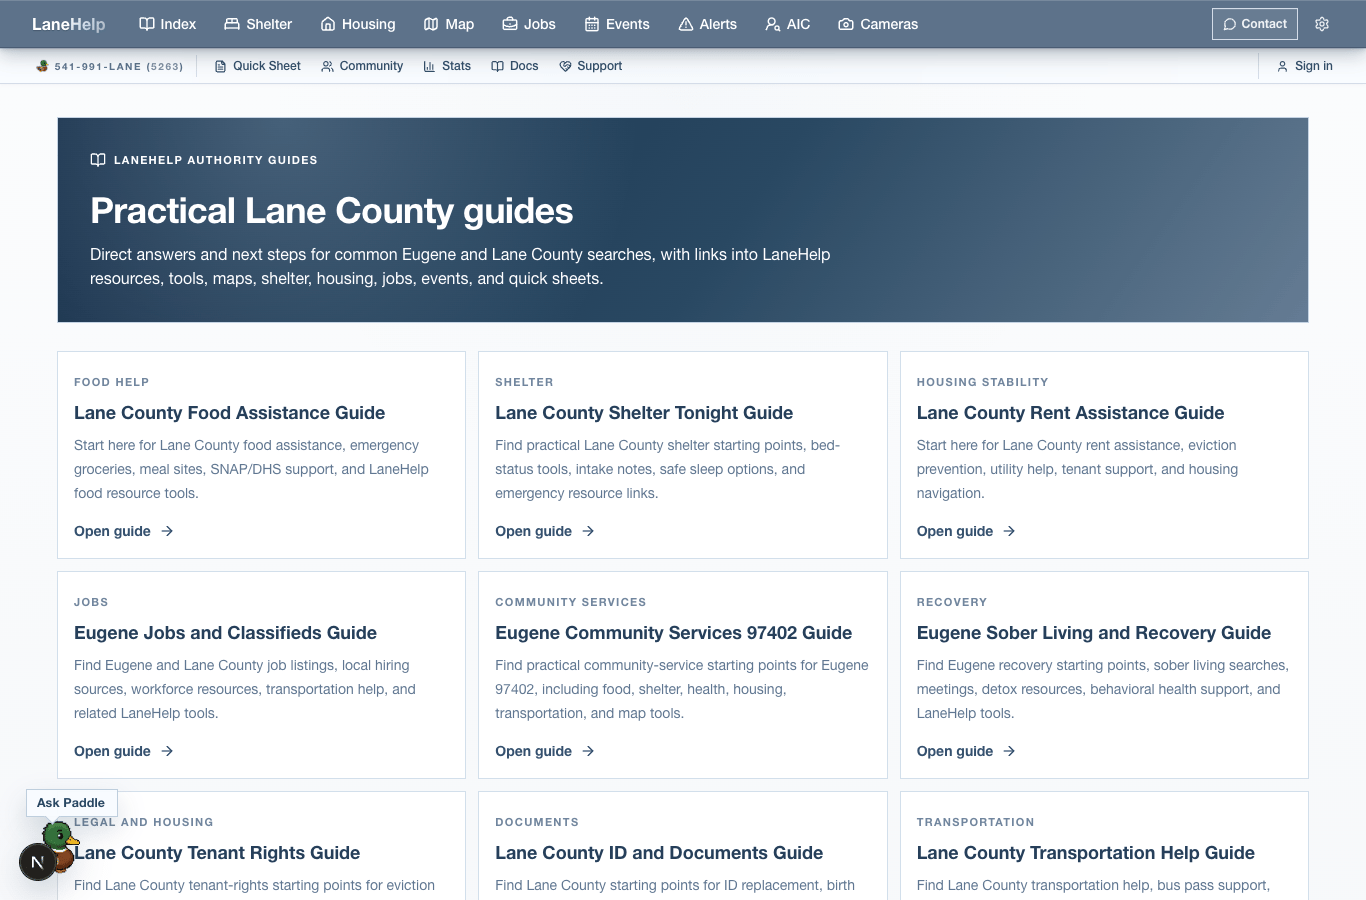The height and width of the screenshot is (900, 1366).
Task: Open guide for Jobs and Classifieds
Action: [x=124, y=751]
